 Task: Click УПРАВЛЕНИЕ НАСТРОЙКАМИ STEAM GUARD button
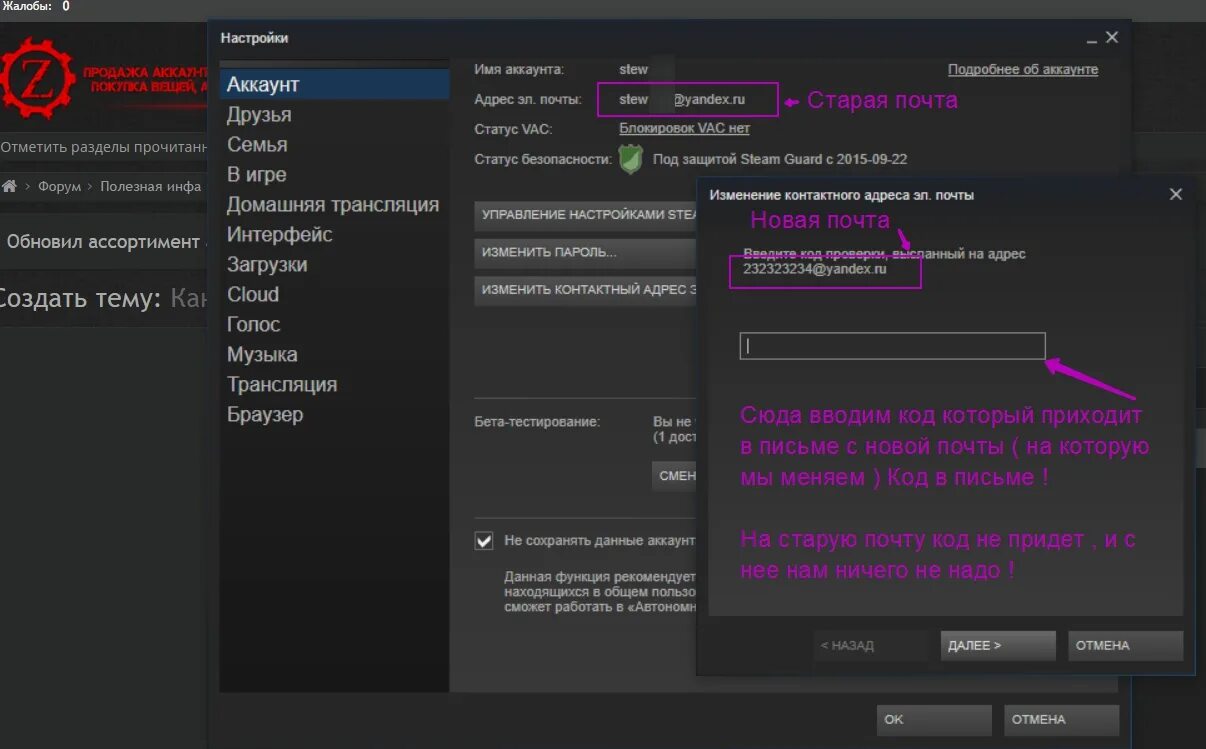(585, 214)
